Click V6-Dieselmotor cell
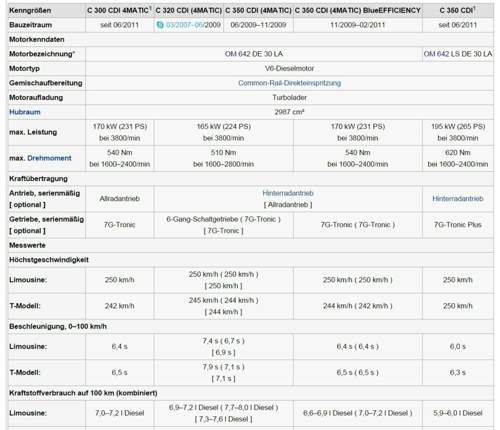 tap(289, 68)
